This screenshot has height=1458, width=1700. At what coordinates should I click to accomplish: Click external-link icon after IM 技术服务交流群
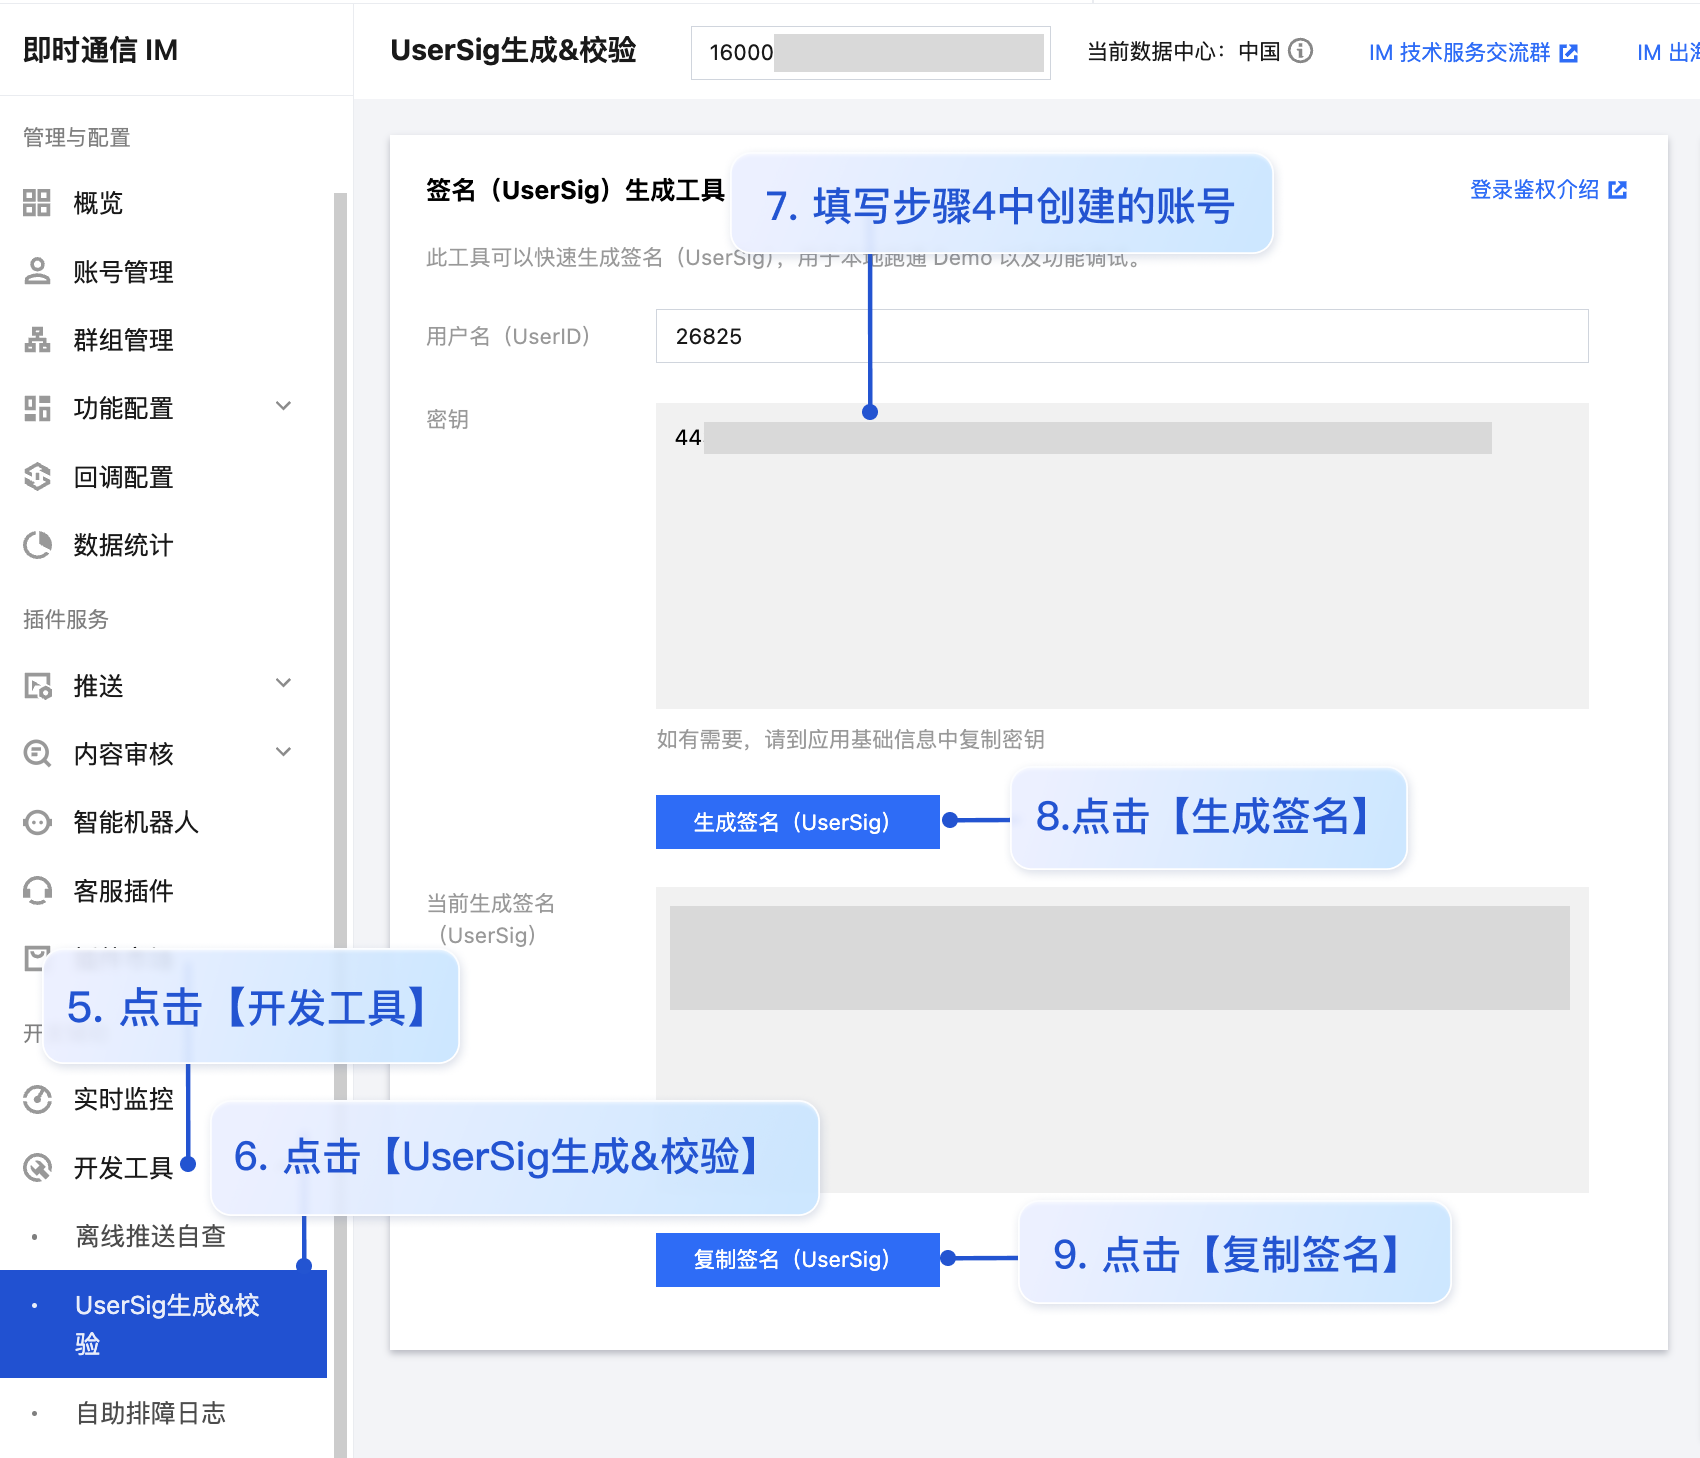pos(1569,52)
